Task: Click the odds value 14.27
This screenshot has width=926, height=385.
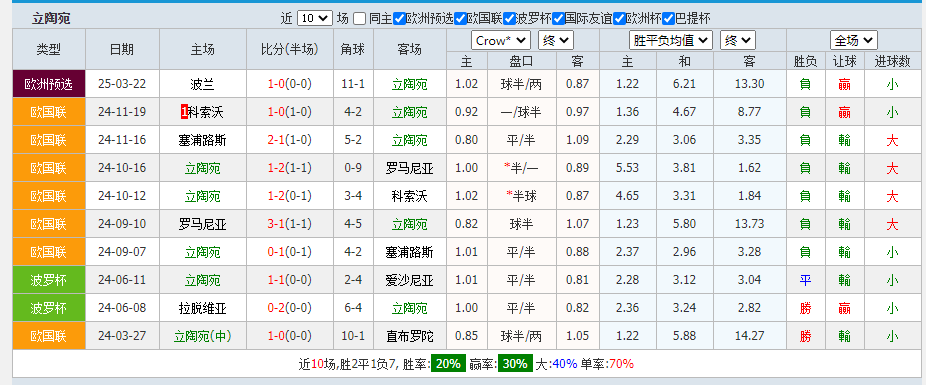Action: click(749, 336)
